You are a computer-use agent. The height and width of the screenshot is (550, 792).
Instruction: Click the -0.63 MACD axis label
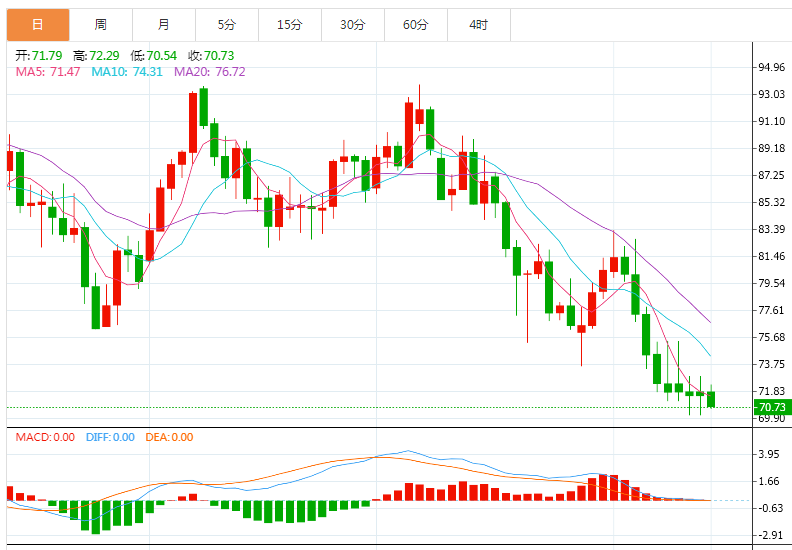click(x=769, y=508)
